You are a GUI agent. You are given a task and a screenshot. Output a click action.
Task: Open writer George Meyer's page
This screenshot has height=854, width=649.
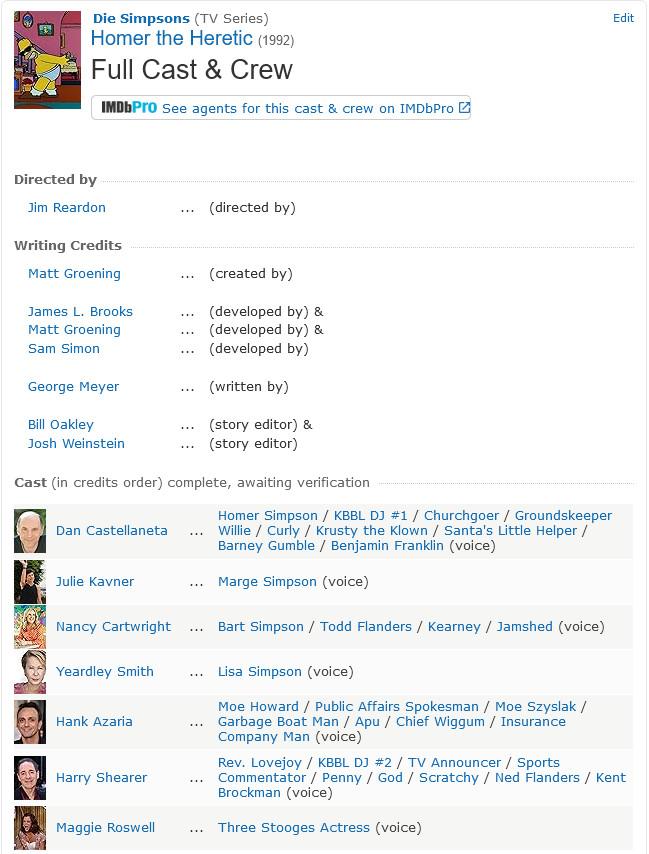74,387
